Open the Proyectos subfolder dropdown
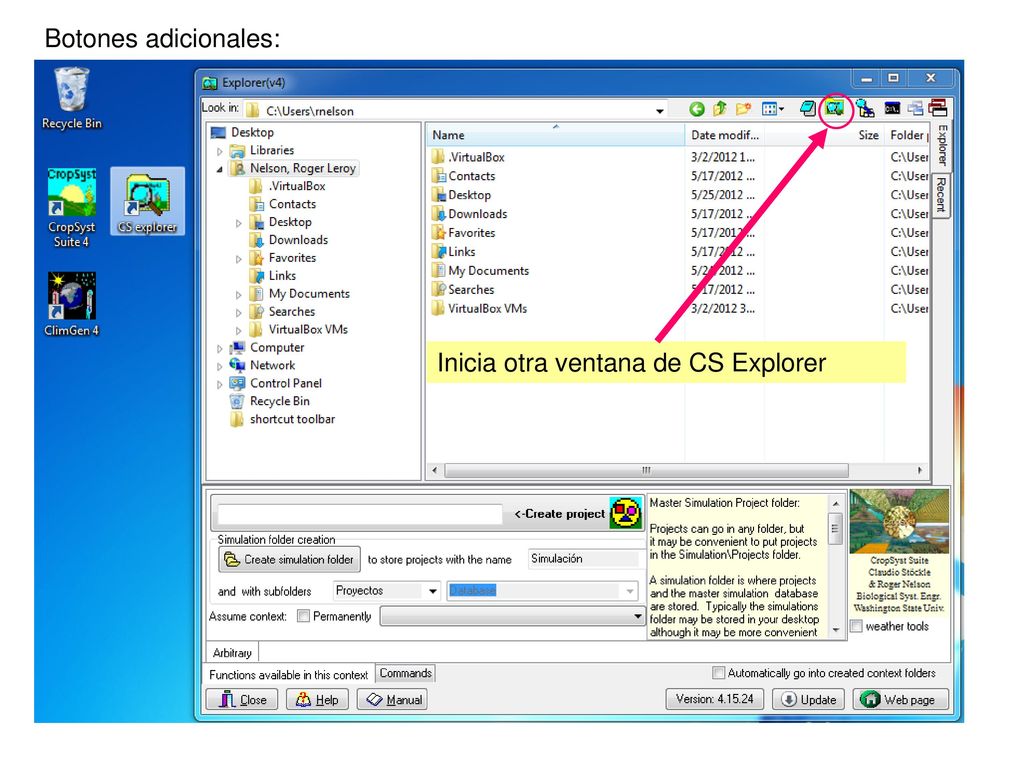 pos(432,591)
